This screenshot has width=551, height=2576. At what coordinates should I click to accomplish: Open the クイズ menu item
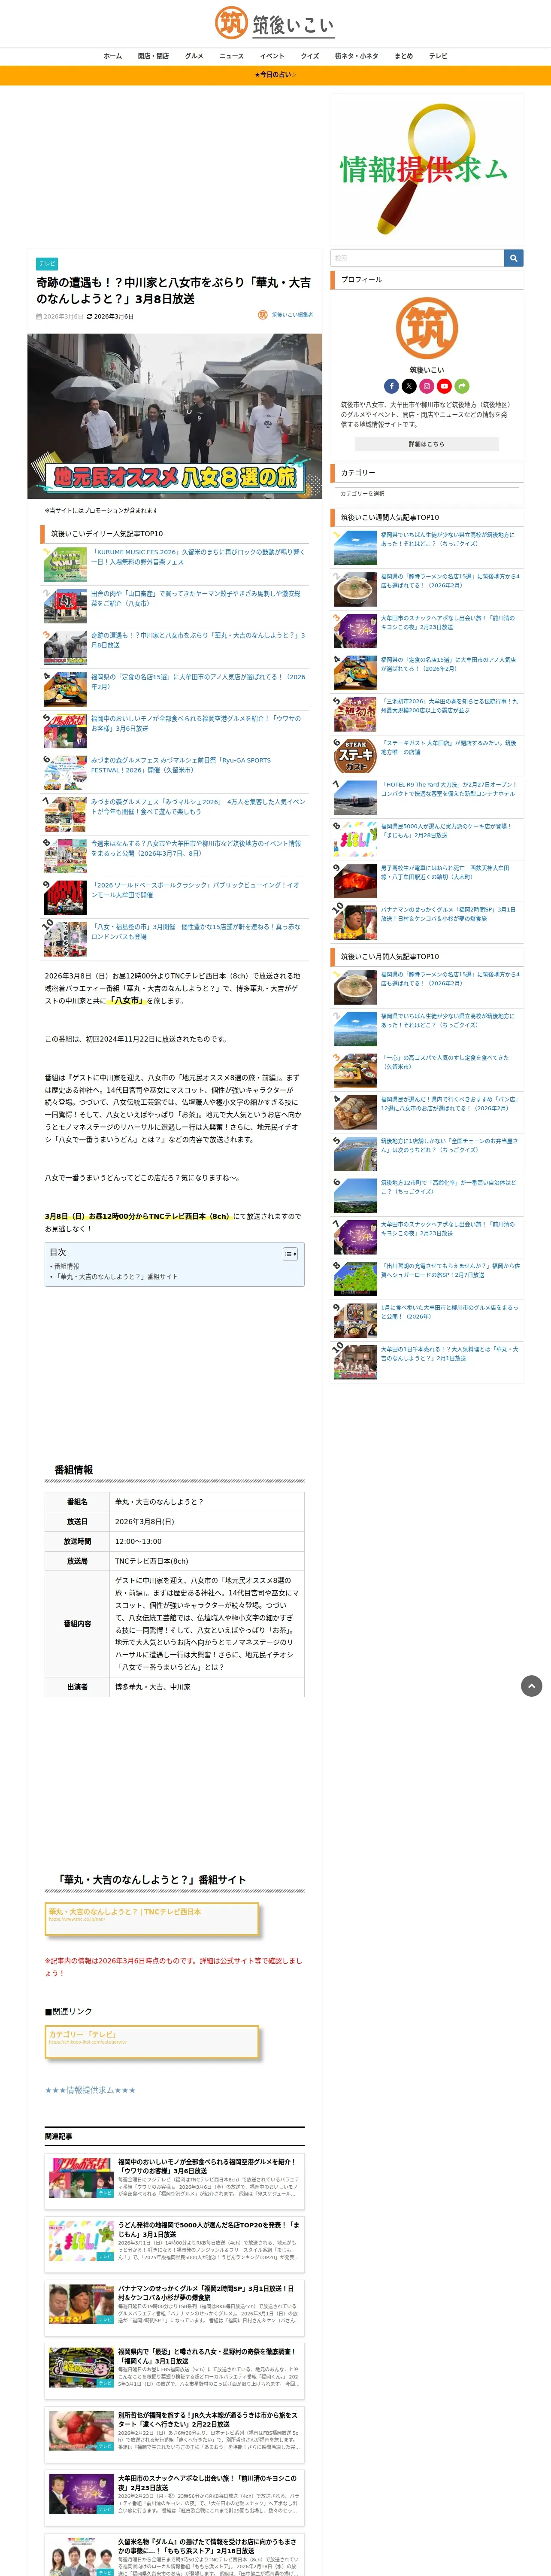coord(310,56)
